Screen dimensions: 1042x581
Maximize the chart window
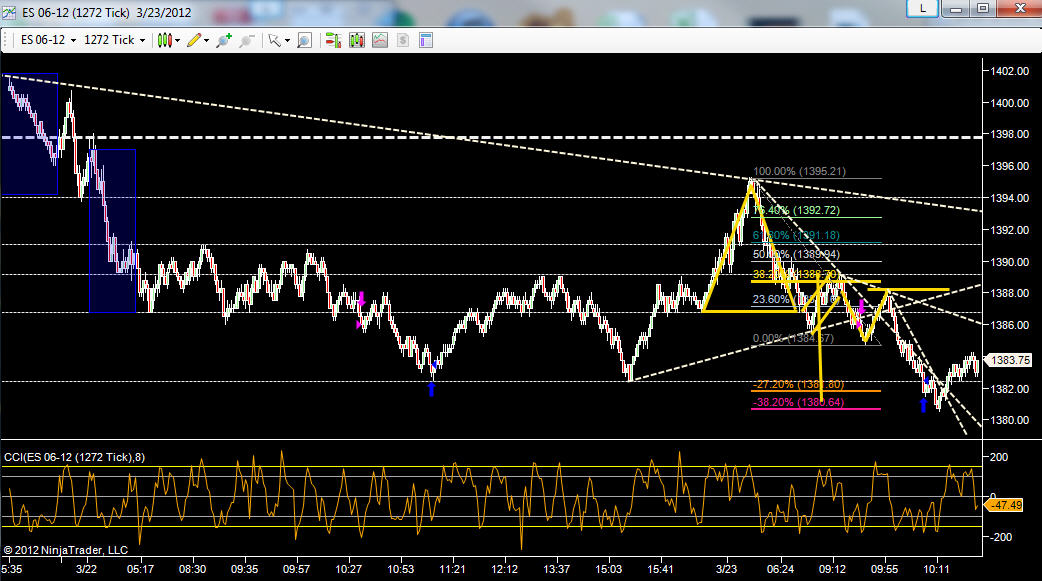[983, 8]
